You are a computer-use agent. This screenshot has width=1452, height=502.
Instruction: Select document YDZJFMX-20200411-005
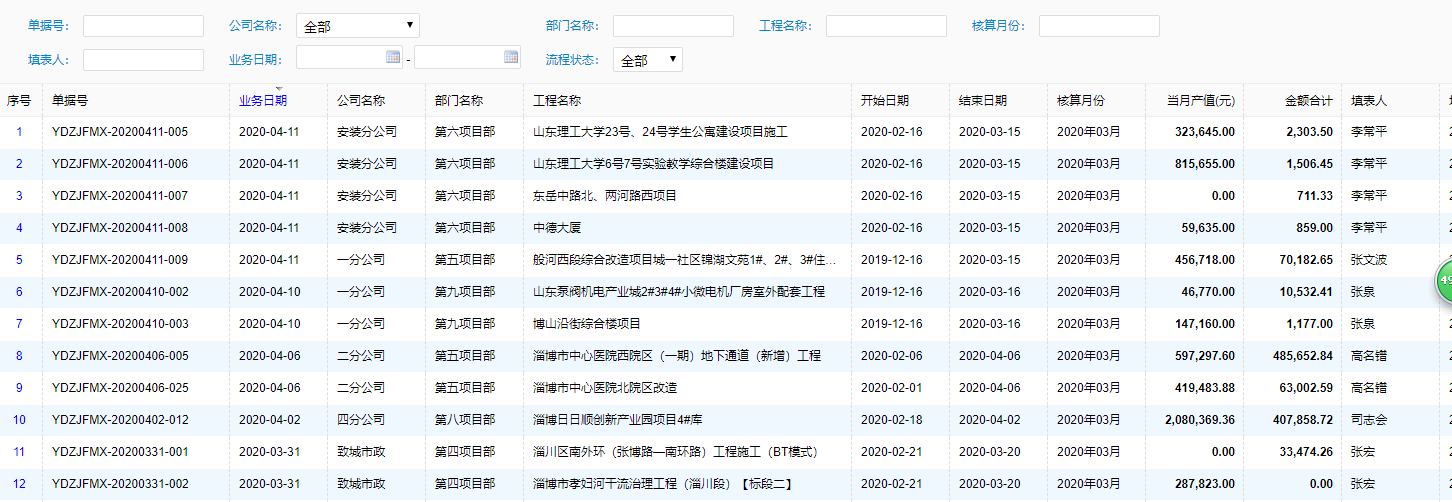coord(120,132)
